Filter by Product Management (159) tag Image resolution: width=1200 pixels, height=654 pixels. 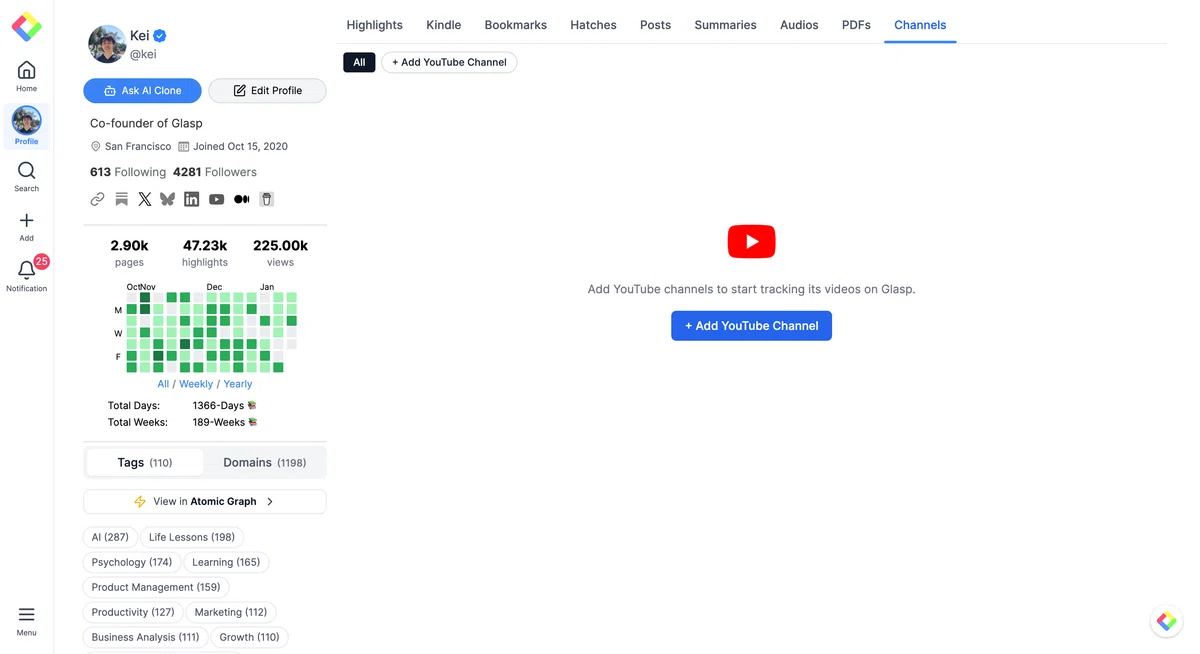(x=156, y=587)
